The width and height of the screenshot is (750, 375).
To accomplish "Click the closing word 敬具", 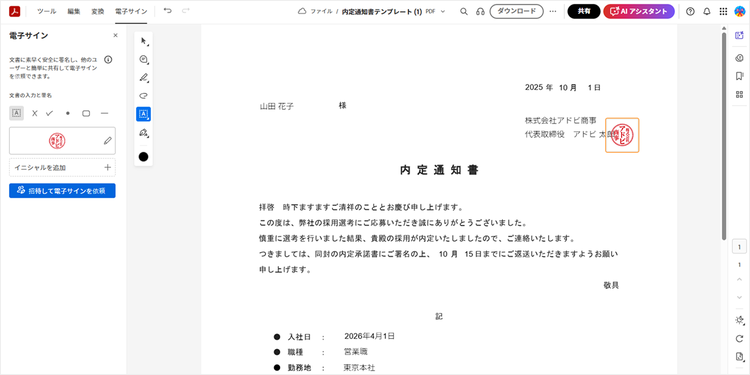I will tap(611, 285).
